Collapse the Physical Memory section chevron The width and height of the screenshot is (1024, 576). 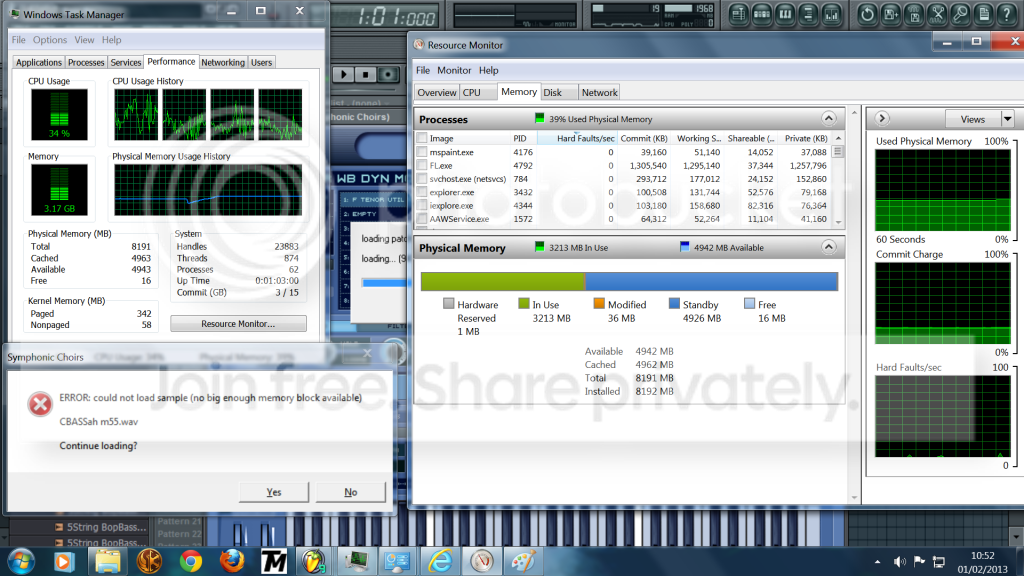tap(829, 248)
